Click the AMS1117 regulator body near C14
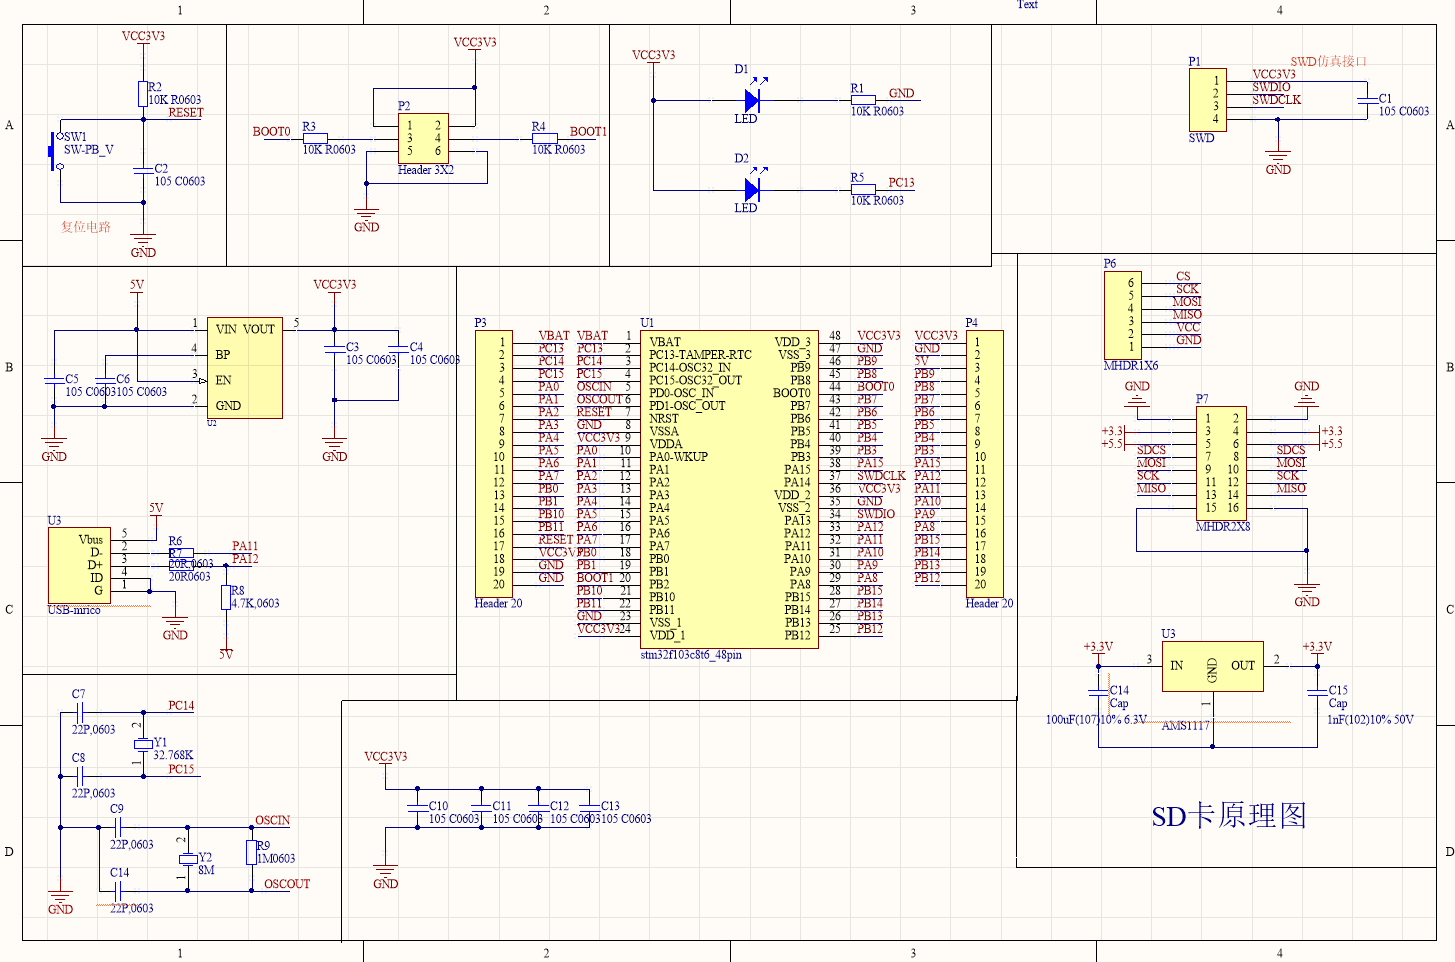Image resolution: width=1455 pixels, height=962 pixels. click(x=1213, y=666)
